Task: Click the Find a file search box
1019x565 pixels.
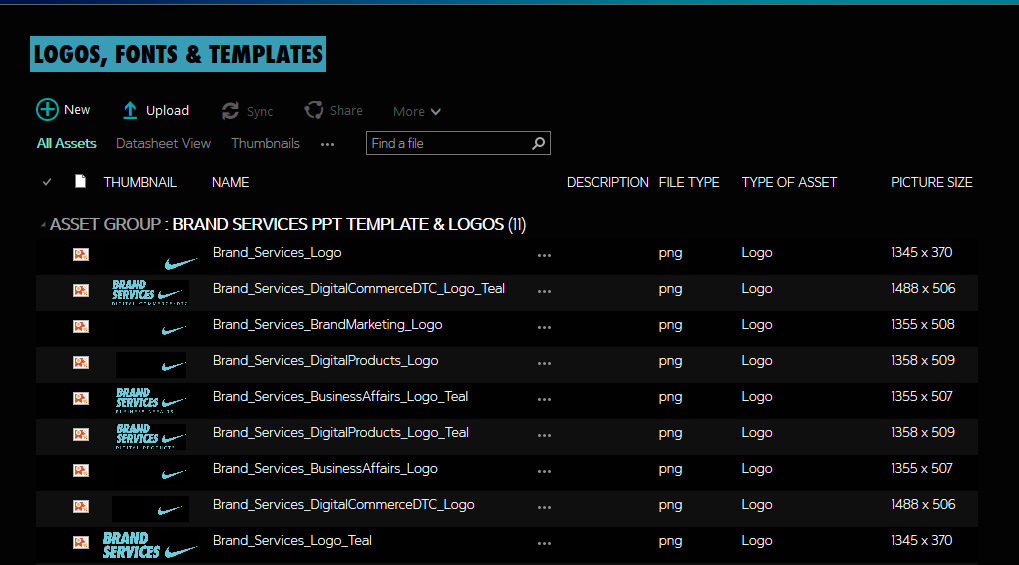Action: (x=458, y=143)
